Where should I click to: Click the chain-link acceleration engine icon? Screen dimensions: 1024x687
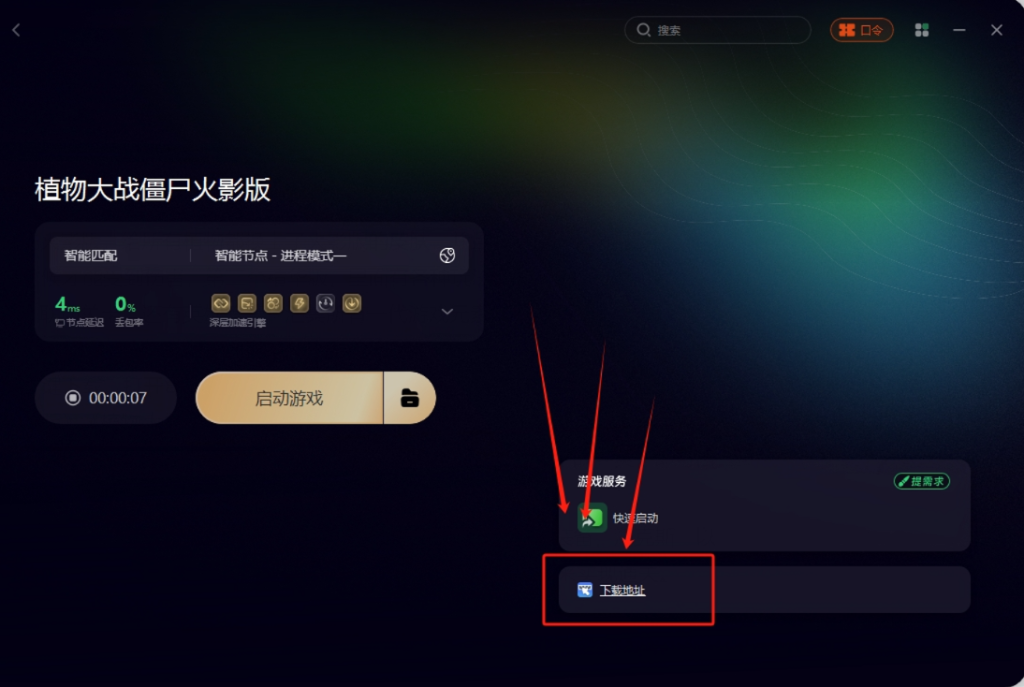(x=221, y=303)
